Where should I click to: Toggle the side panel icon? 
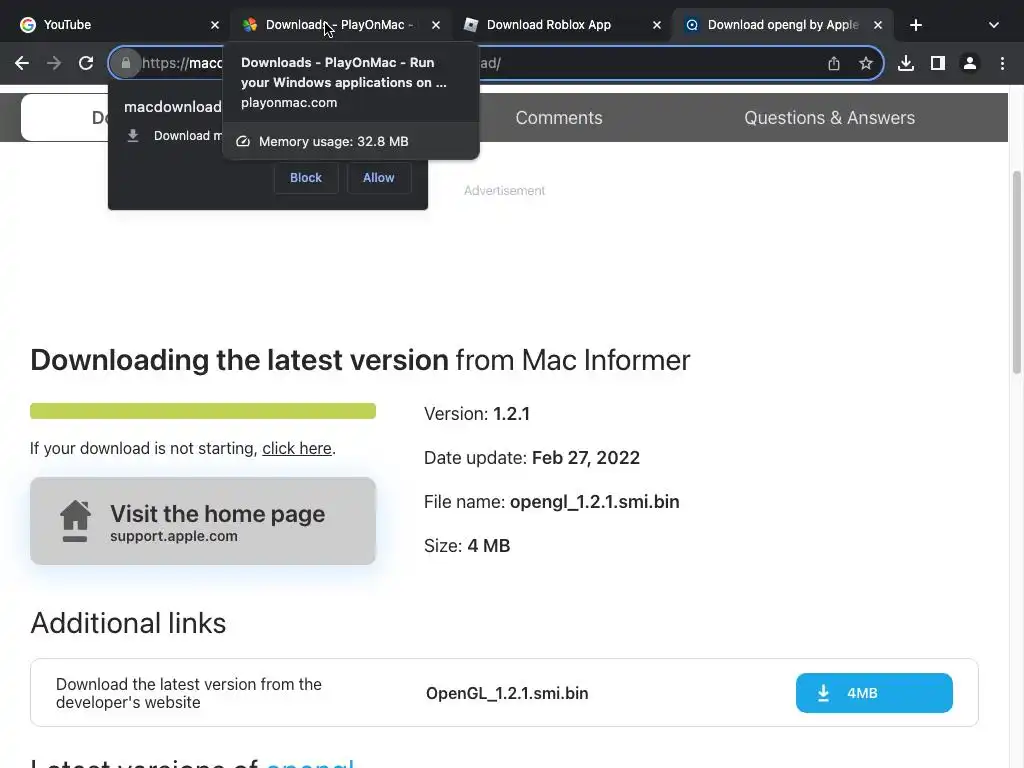click(938, 63)
